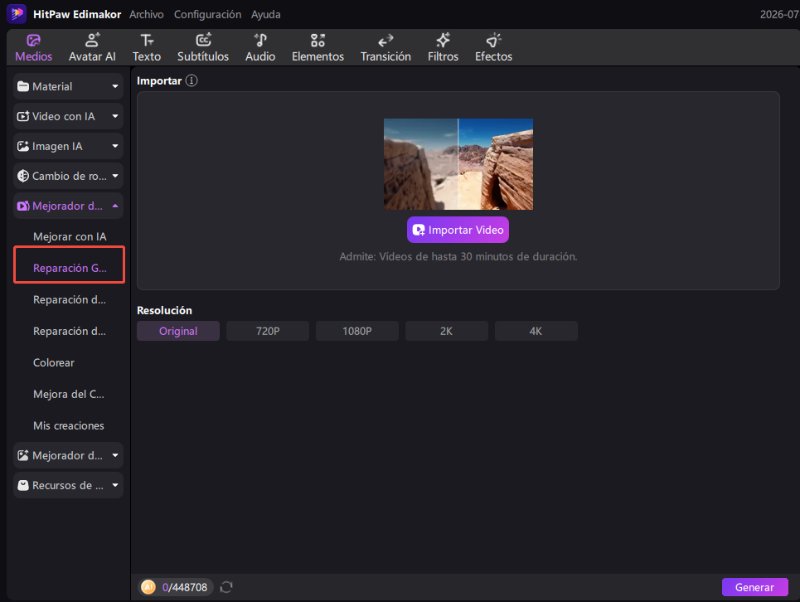Open the Filtros tab
This screenshot has width=800, height=602.
pyautogui.click(x=443, y=48)
